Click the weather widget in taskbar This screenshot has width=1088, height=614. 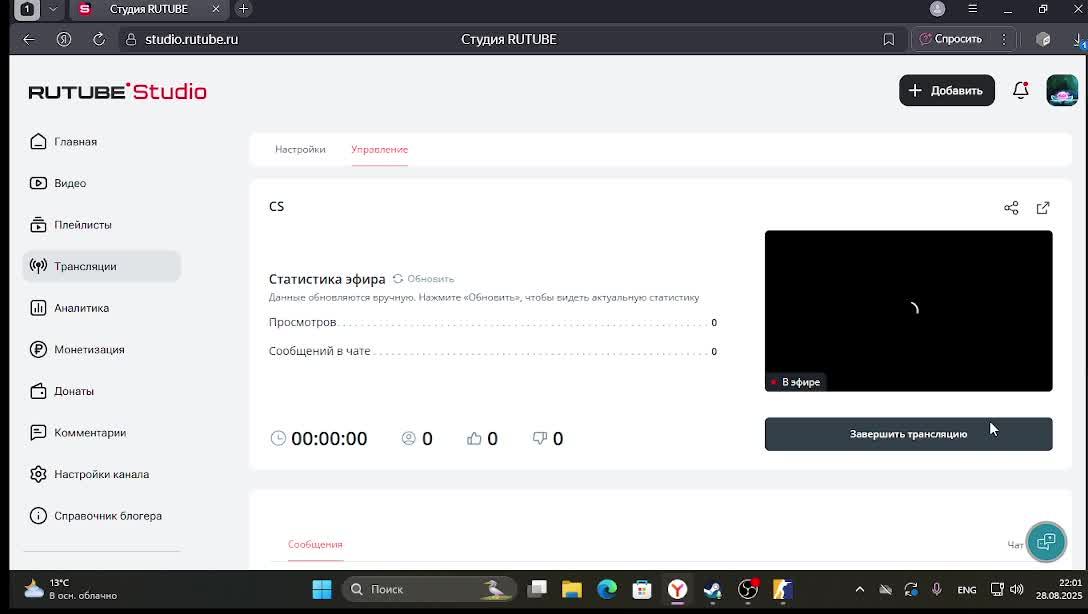(70, 589)
